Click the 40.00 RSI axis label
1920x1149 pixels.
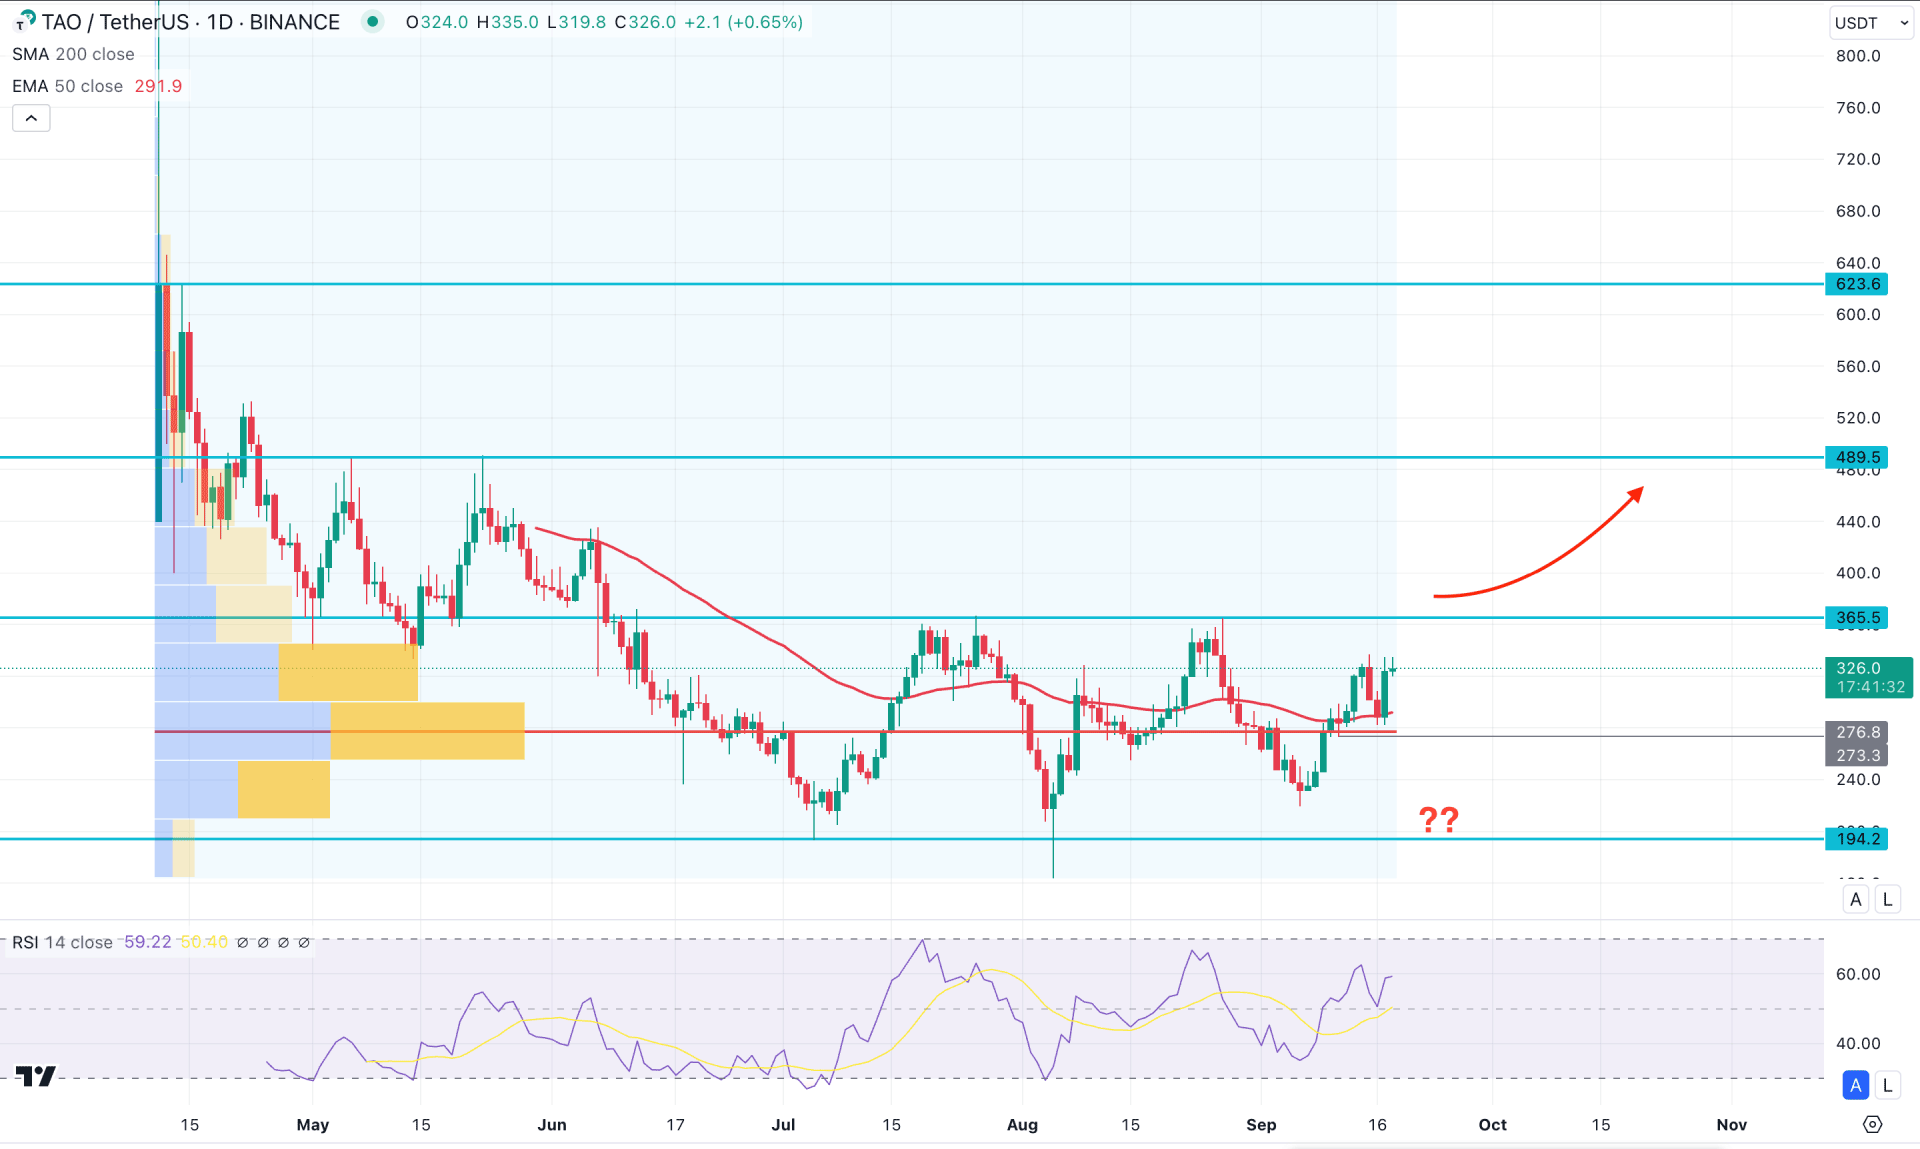click(1858, 1043)
